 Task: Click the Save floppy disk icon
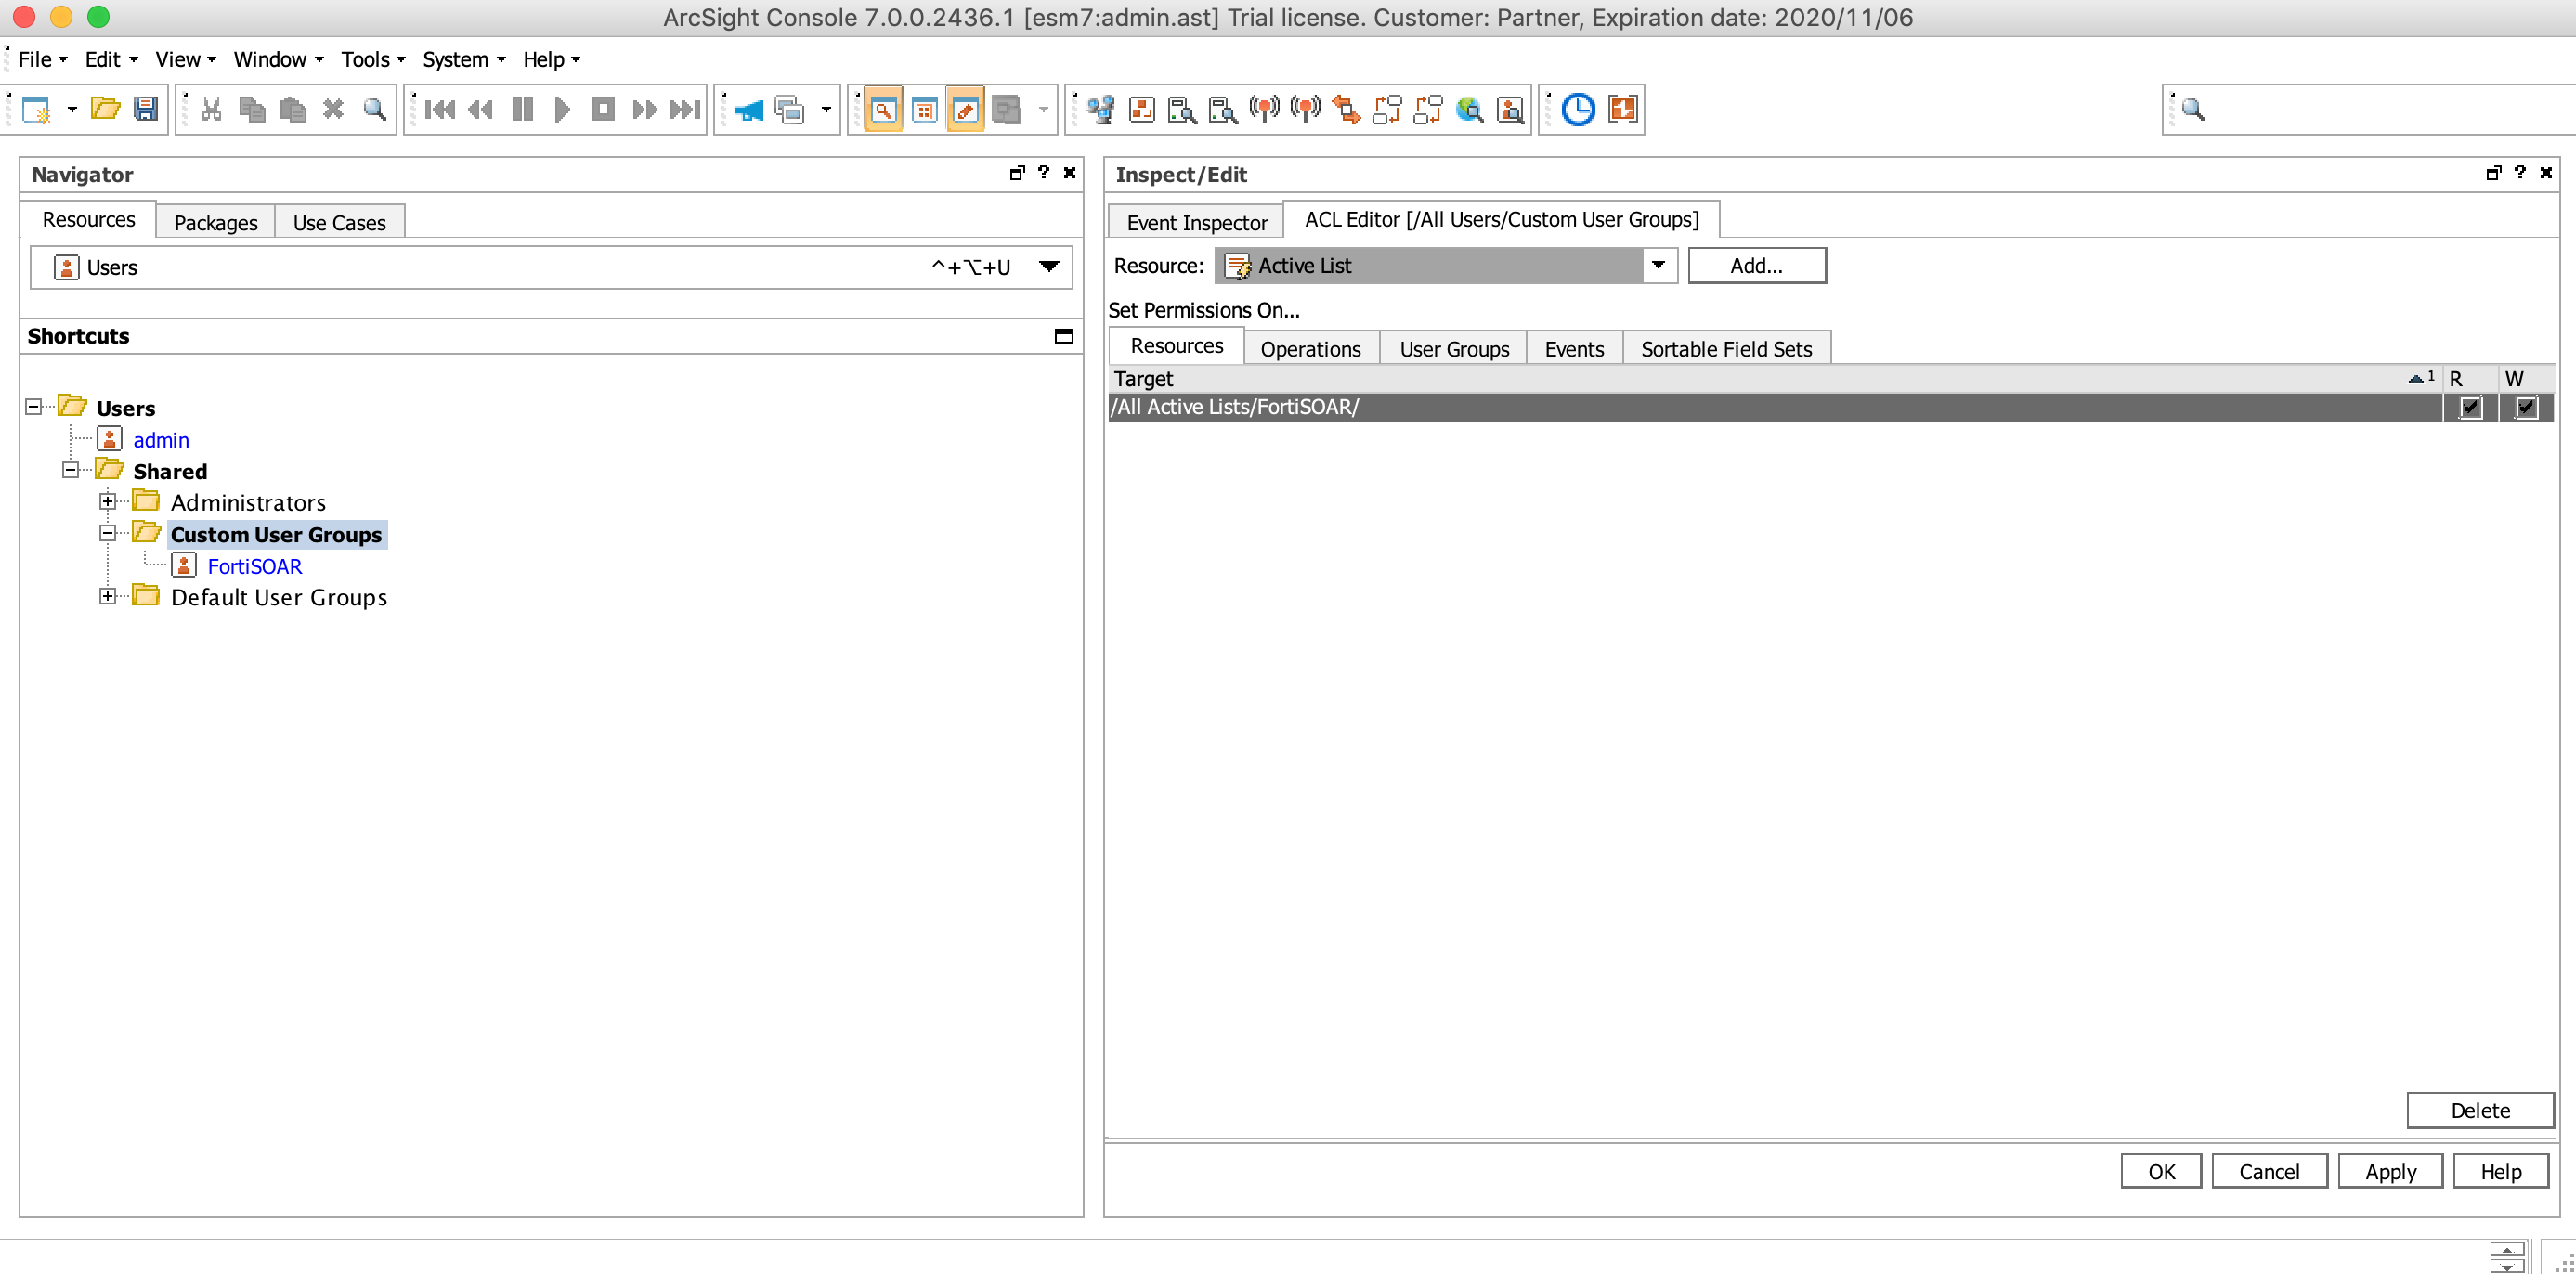[146, 109]
